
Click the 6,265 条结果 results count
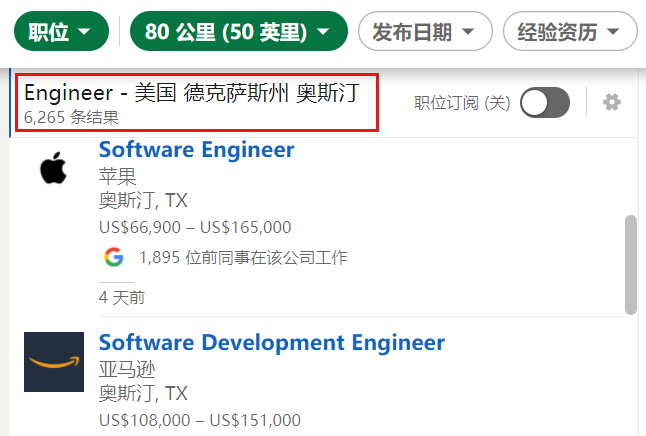pos(71,117)
